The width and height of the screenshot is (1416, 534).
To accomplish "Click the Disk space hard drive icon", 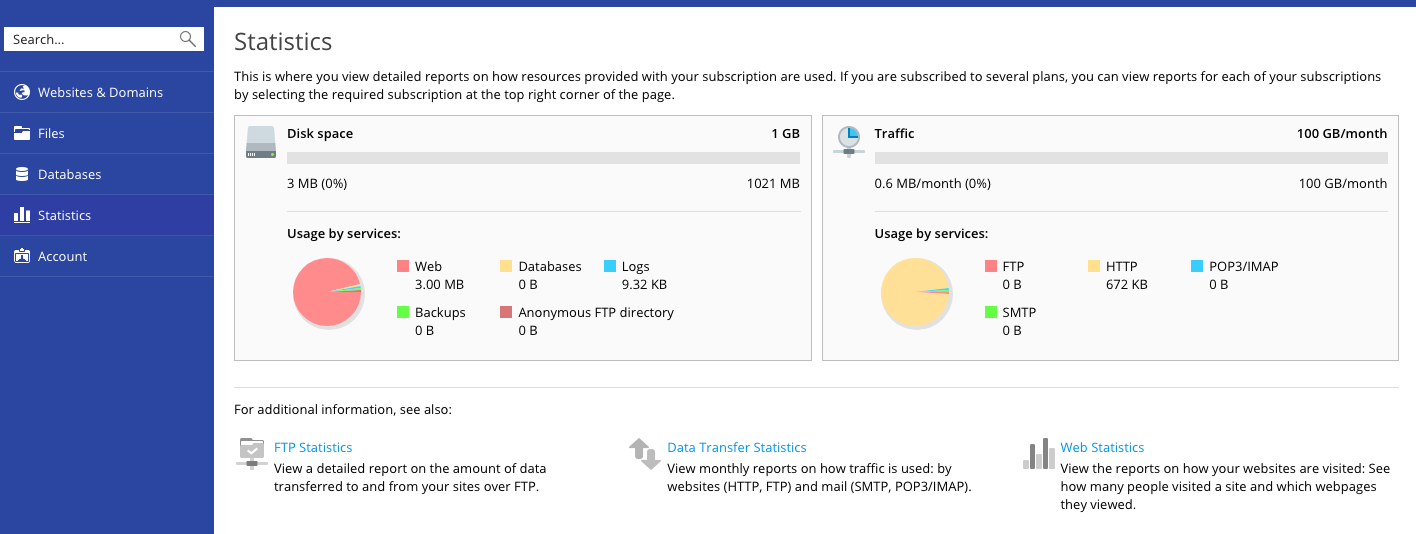I will coord(261,142).
